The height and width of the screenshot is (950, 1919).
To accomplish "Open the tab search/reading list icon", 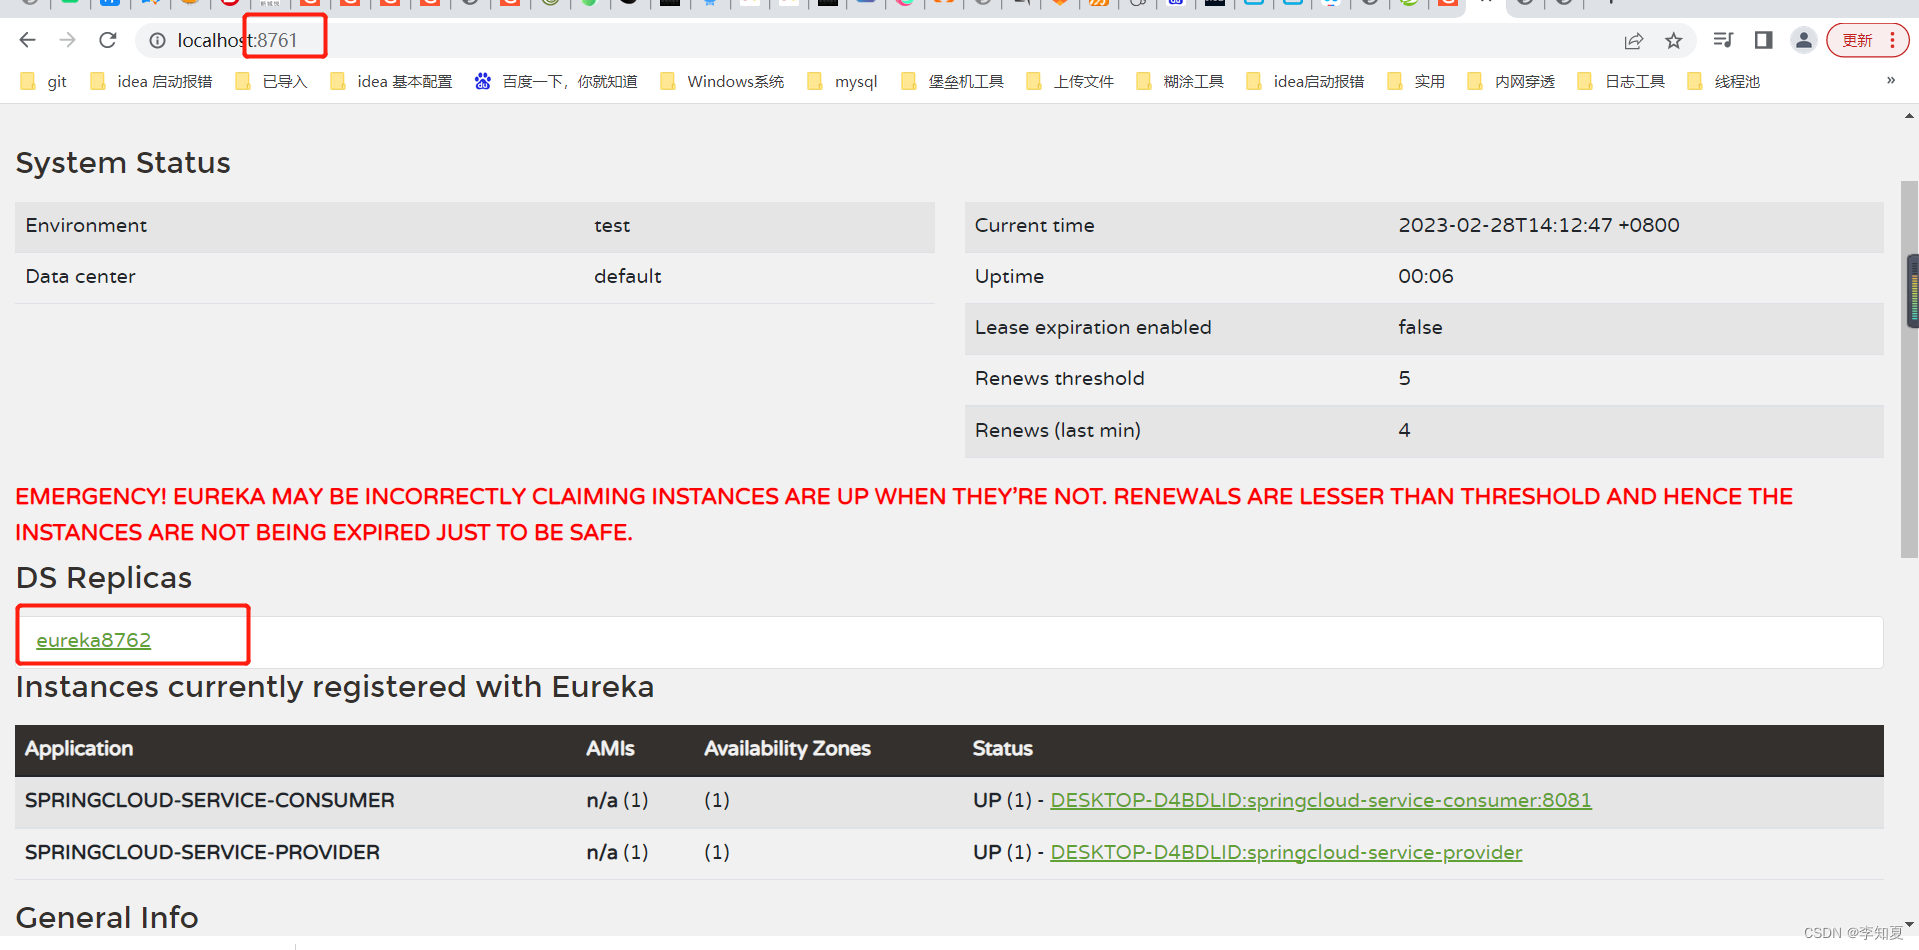I will click(1722, 40).
